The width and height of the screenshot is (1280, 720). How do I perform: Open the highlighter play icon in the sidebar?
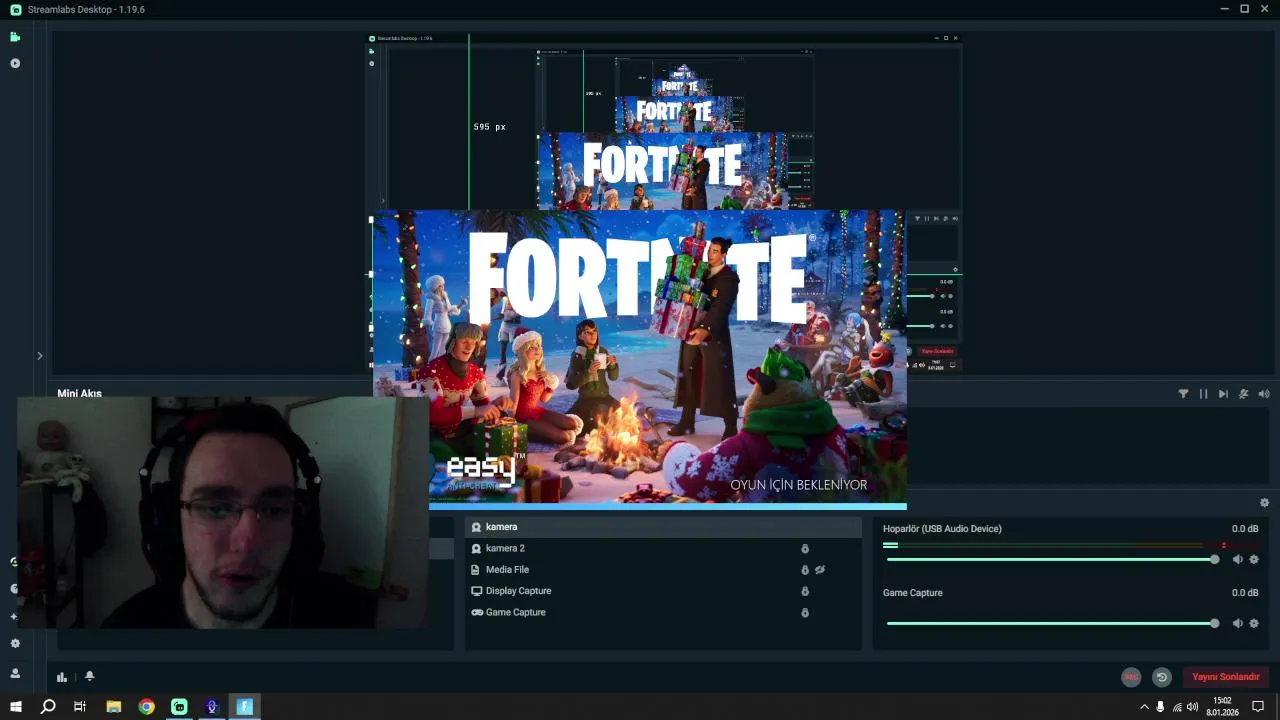pos(15,63)
